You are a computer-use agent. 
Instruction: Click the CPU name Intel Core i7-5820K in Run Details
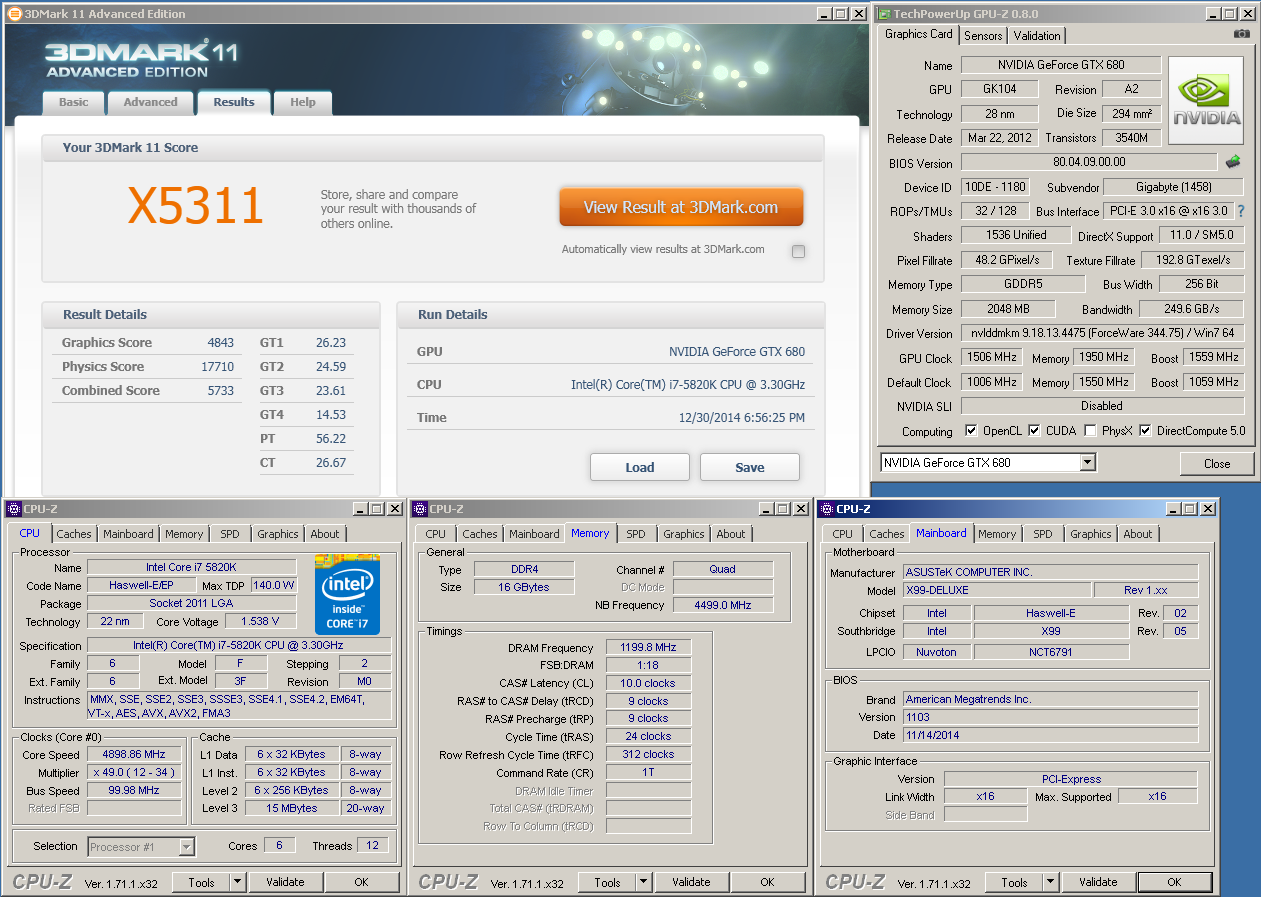[x=688, y=385]
